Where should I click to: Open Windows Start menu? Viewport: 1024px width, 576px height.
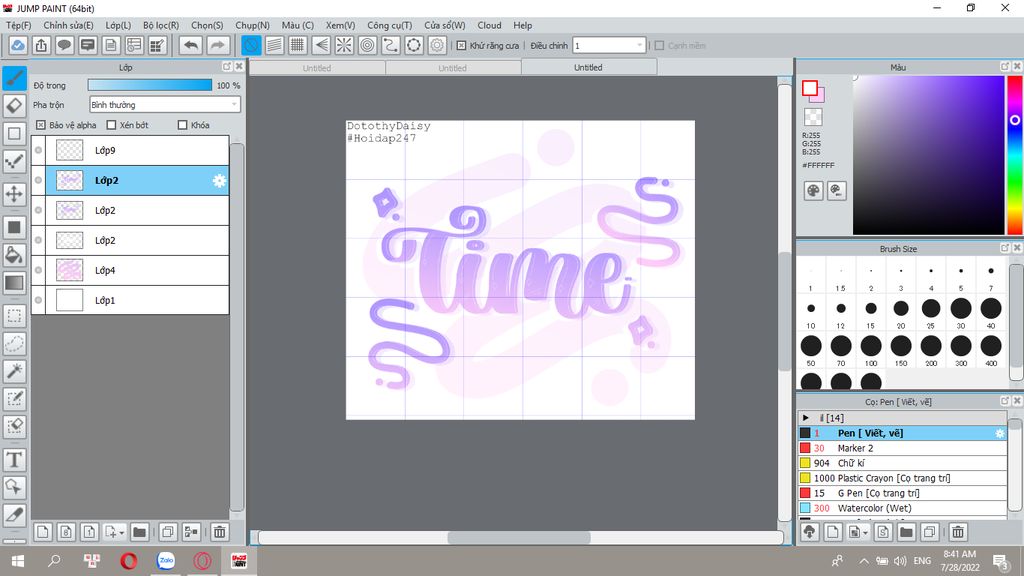[18, 560]
